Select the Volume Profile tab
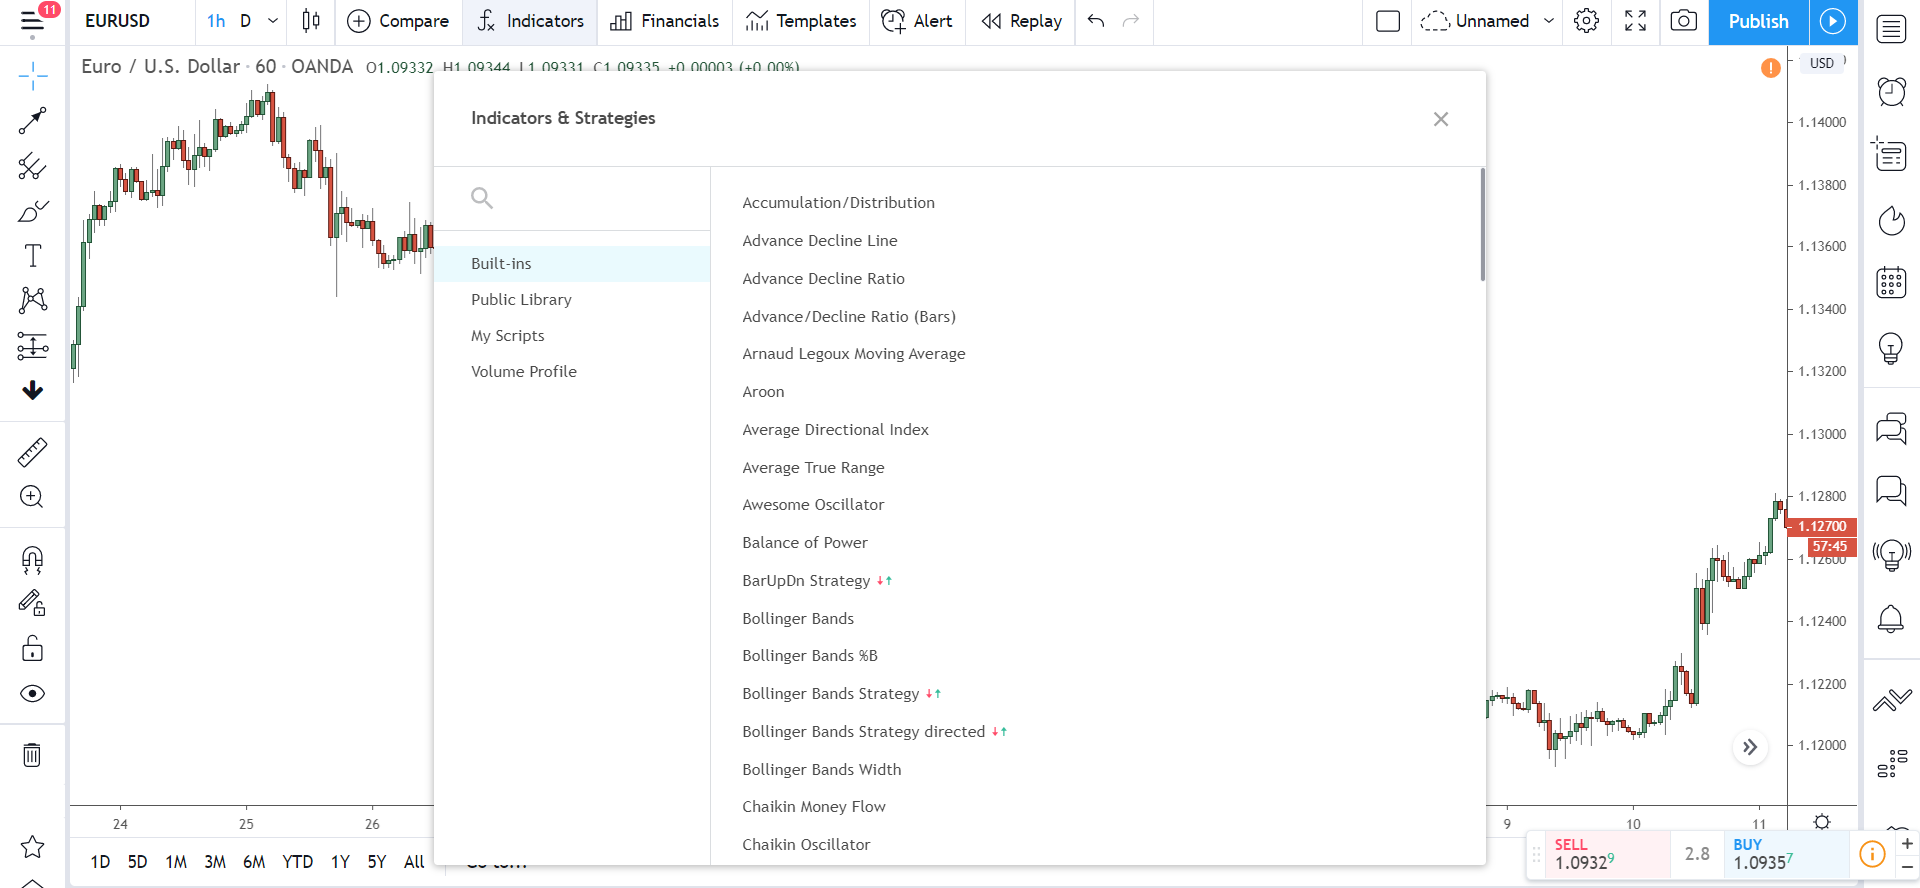This screenshot has height=888, width=1920. [x=572, y=372]
